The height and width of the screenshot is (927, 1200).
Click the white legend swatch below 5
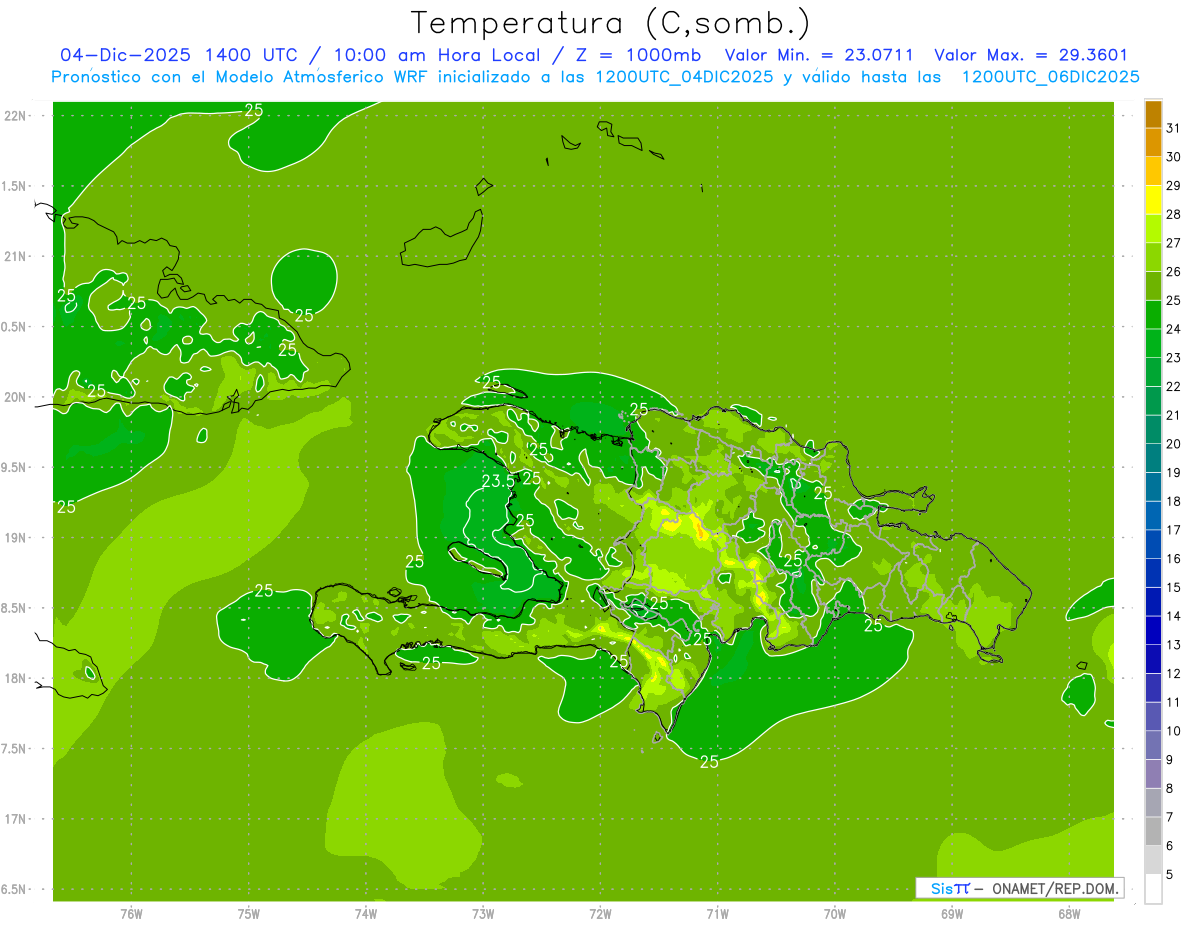point(1153,888)
